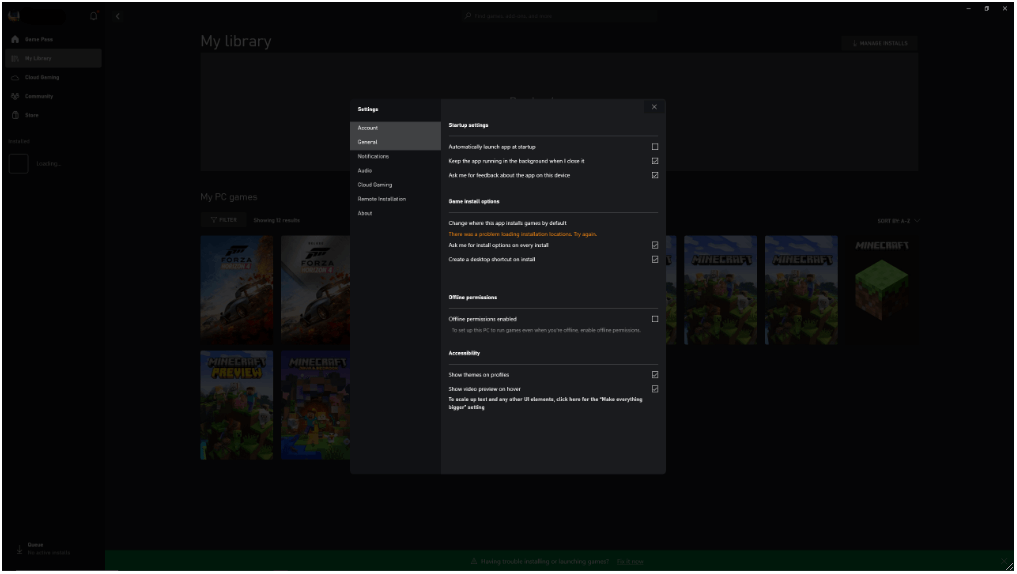This screenshot has height=574, width=1017.
Task: Click the orange Try again link
Action: (585, 234)
